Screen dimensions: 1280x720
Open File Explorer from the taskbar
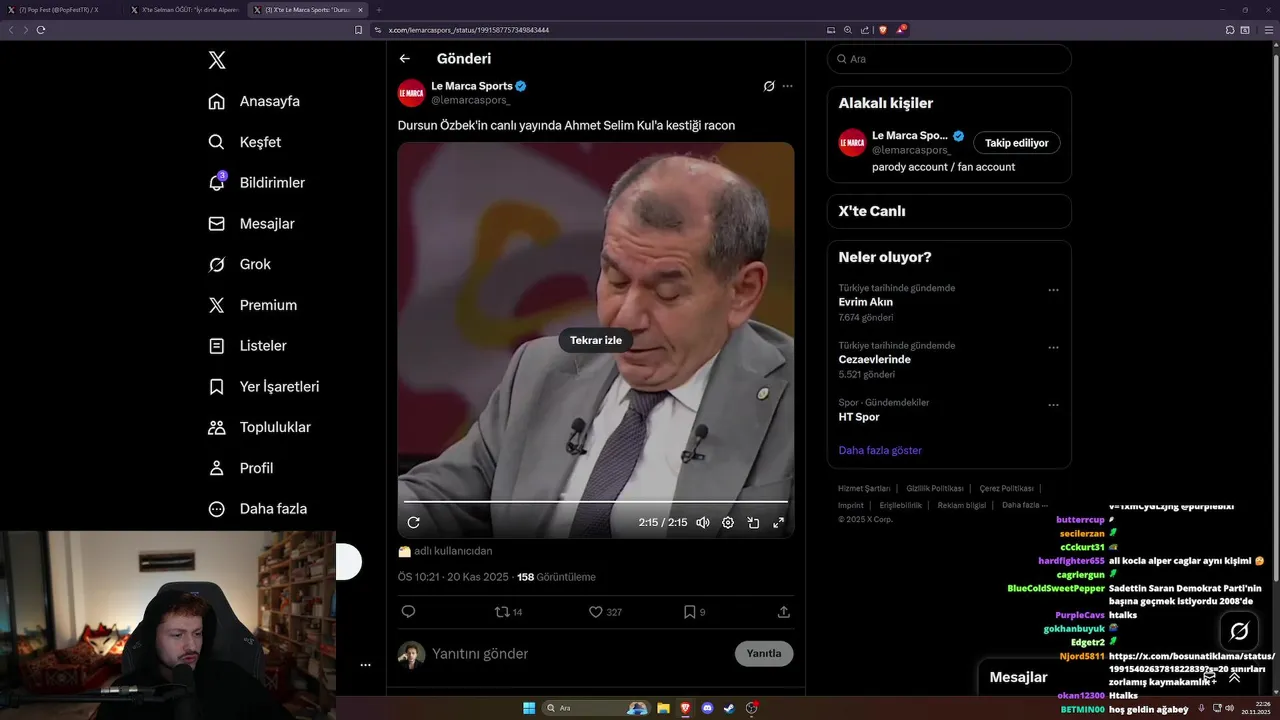point(663,708)
